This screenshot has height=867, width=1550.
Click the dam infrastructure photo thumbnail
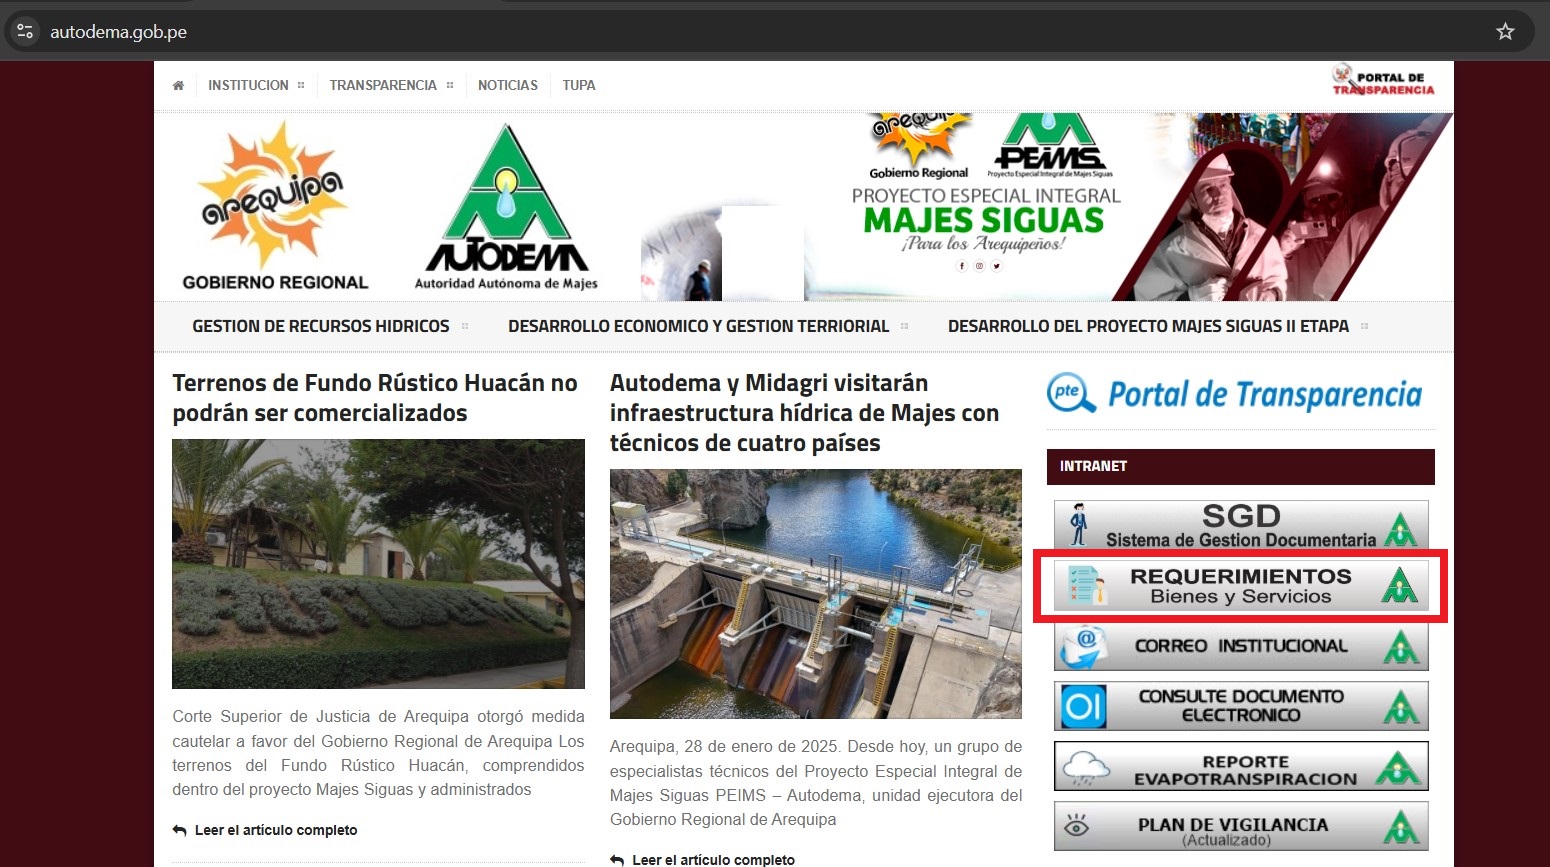point(816,594)
